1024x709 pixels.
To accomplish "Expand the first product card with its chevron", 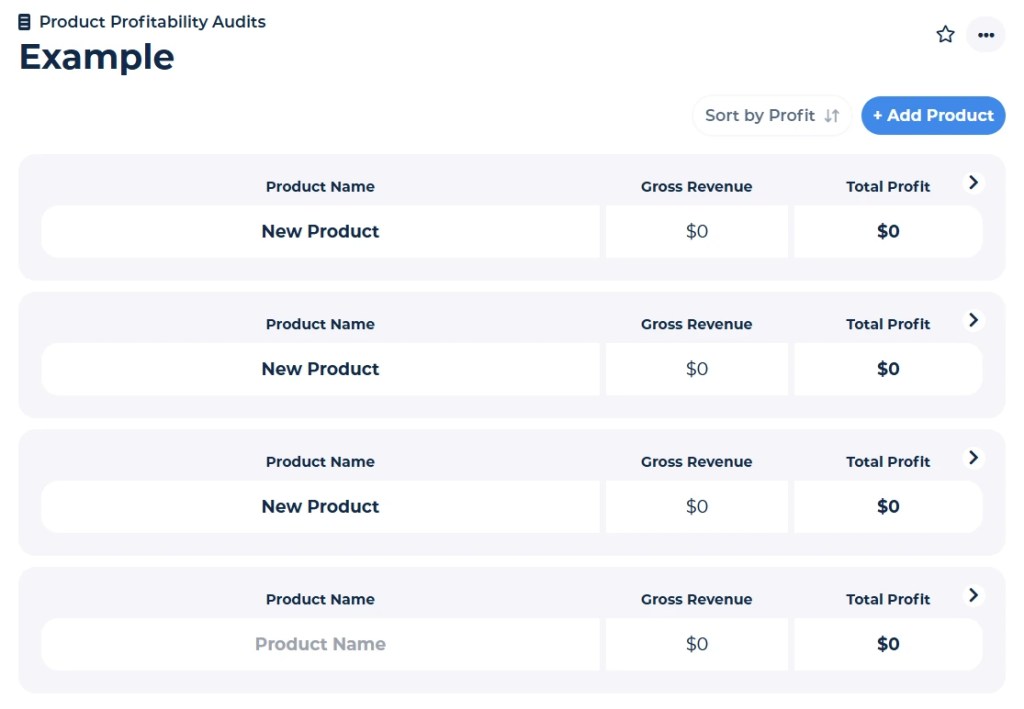I will click(x=973, y=183).
